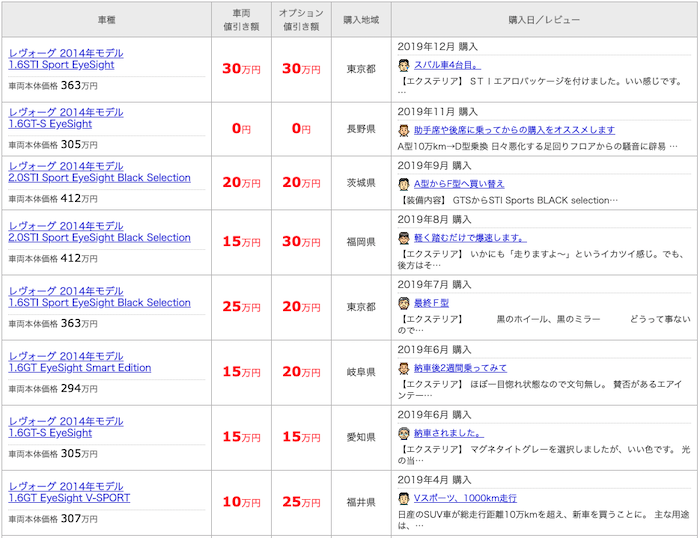Open the review titled 最終Ｆ型

click(431, 303)
